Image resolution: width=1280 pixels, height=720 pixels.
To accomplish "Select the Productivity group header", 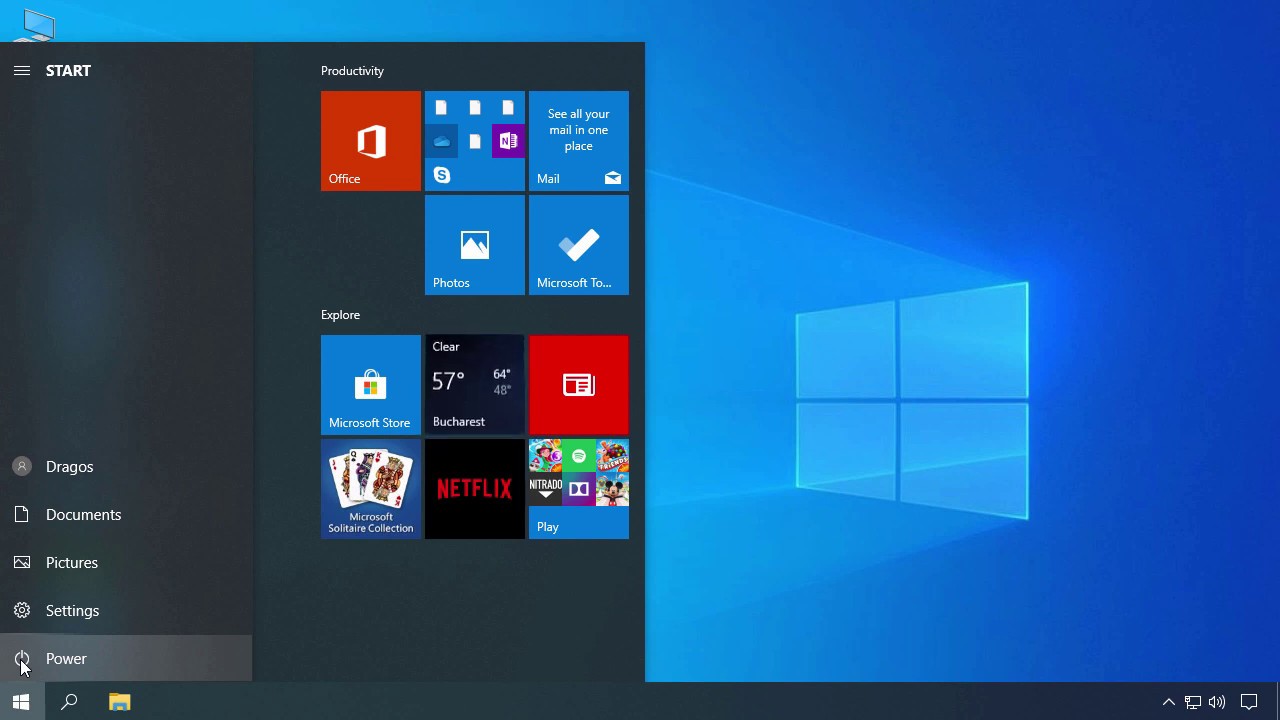I will tap(352, 70).
